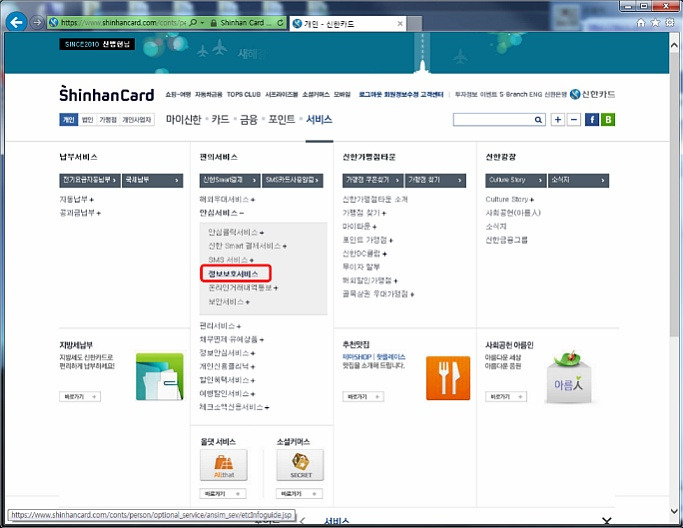Expand 개인신용클리닉 submenu
This screenshot has width=683, height=528.
coord(227,366)
